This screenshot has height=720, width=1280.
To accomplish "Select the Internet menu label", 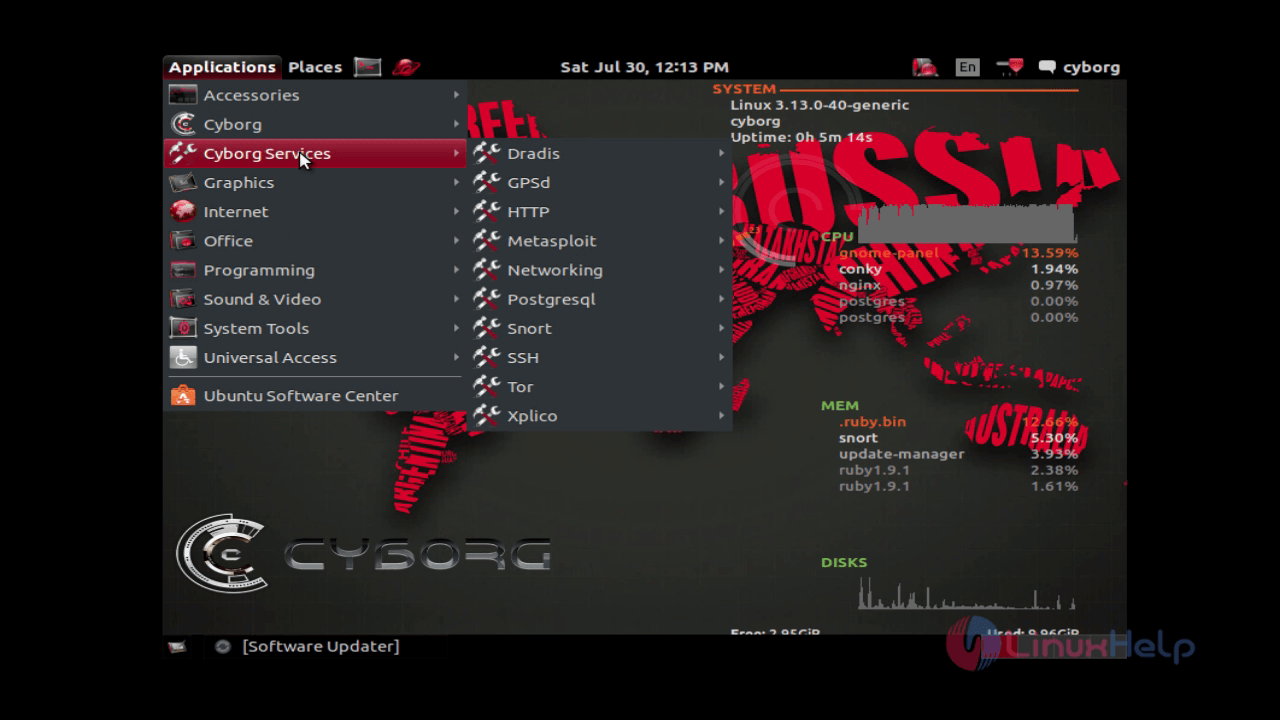I will pyautogui.click(x=236, y=212).
